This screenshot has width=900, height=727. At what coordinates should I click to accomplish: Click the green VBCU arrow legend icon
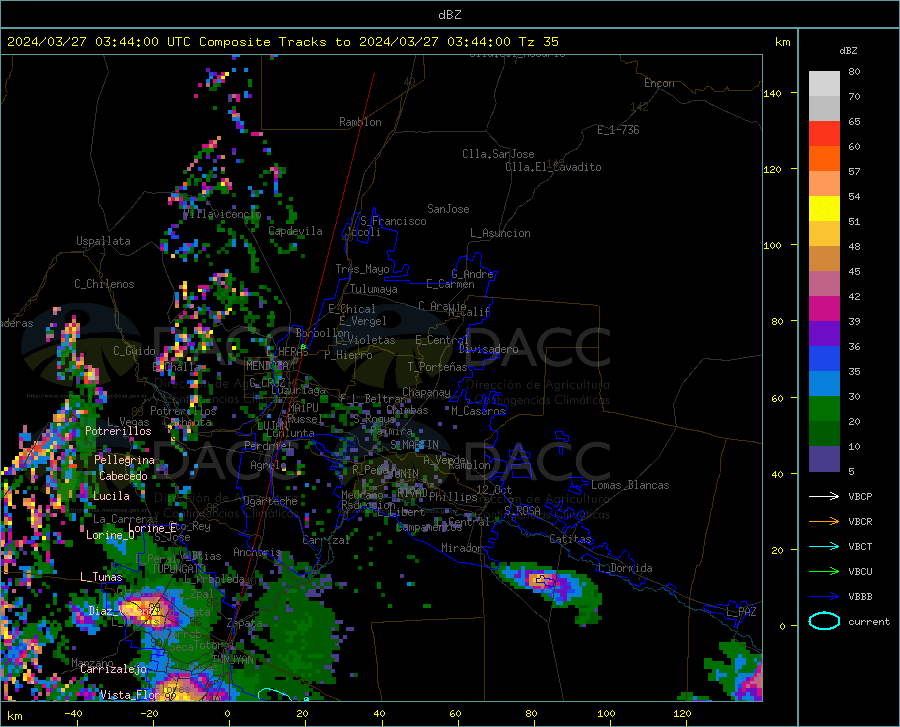pos(824,572)
